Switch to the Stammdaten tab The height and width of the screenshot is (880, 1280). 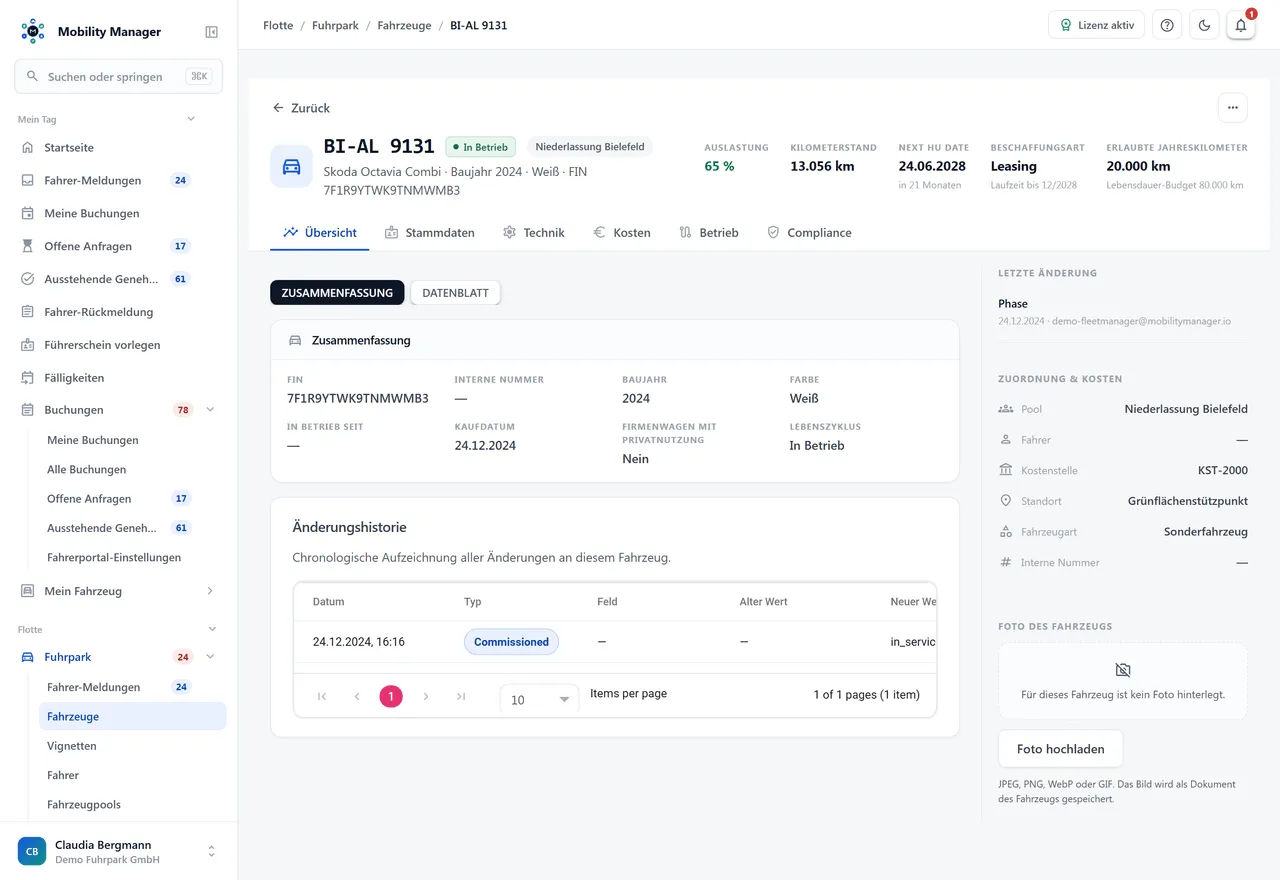[430, 232]
